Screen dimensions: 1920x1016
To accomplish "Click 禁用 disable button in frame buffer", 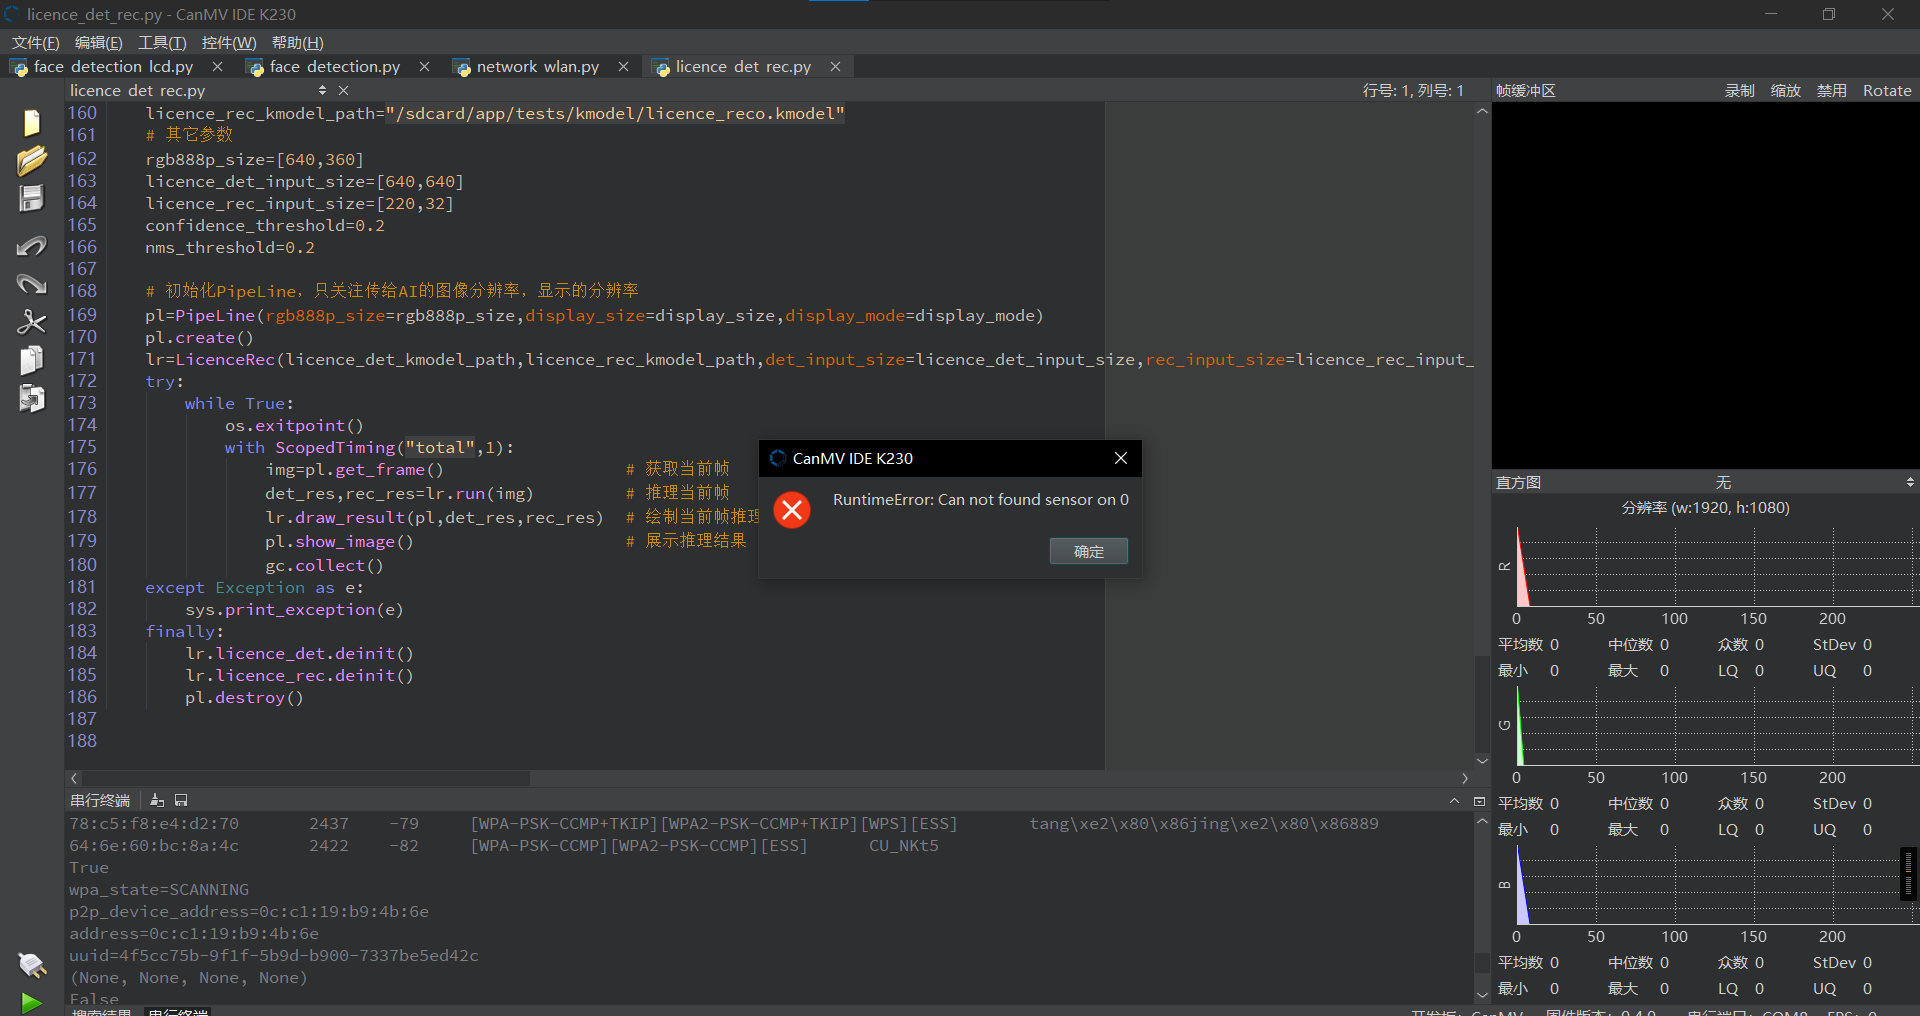I will tap(1832, 90).
